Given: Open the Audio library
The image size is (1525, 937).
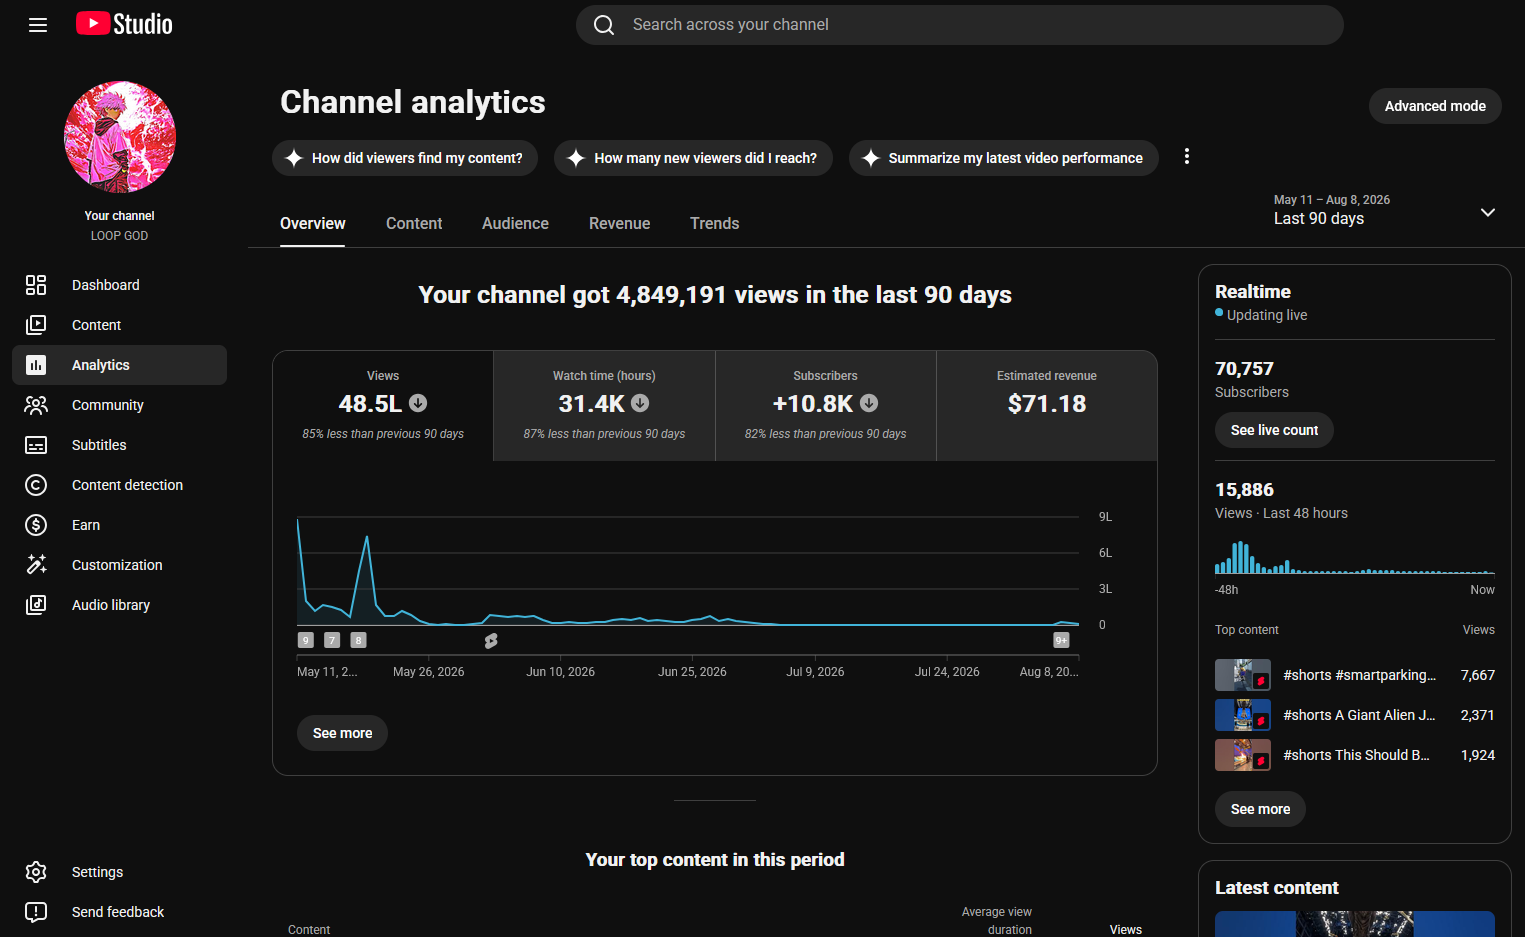Looking at the screenshot, I should (x=119, y=605).
